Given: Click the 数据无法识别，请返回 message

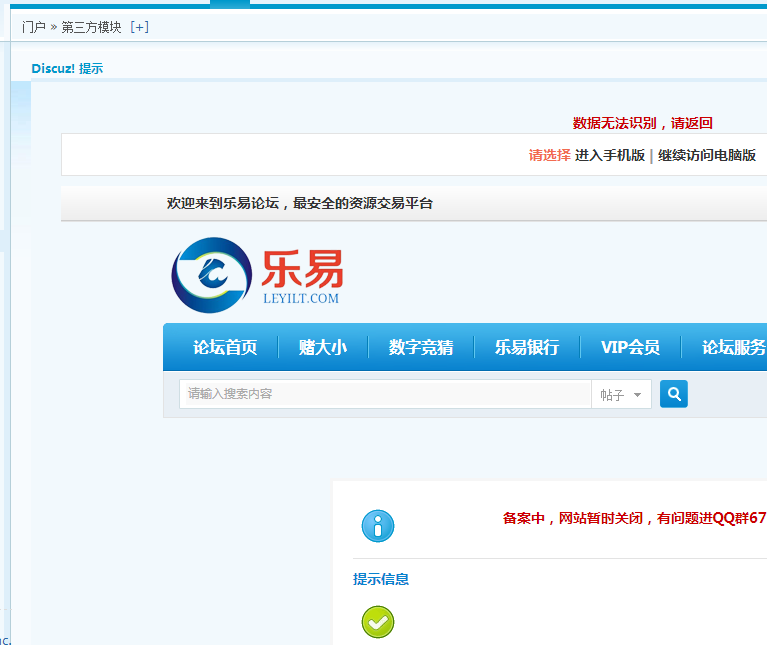Looking at the screenshot, I should [x=643, y=123].
